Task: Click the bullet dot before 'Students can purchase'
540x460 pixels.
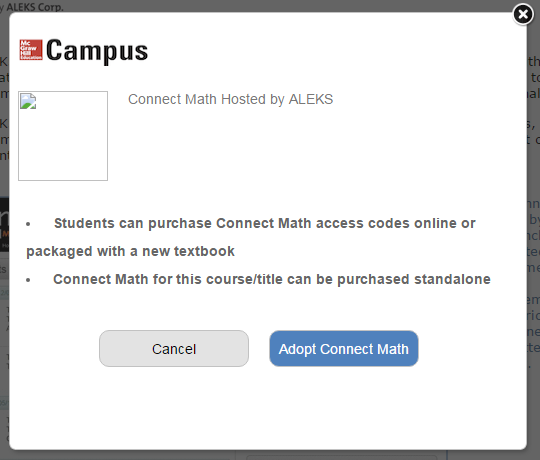Action: [x=28, y=224]
